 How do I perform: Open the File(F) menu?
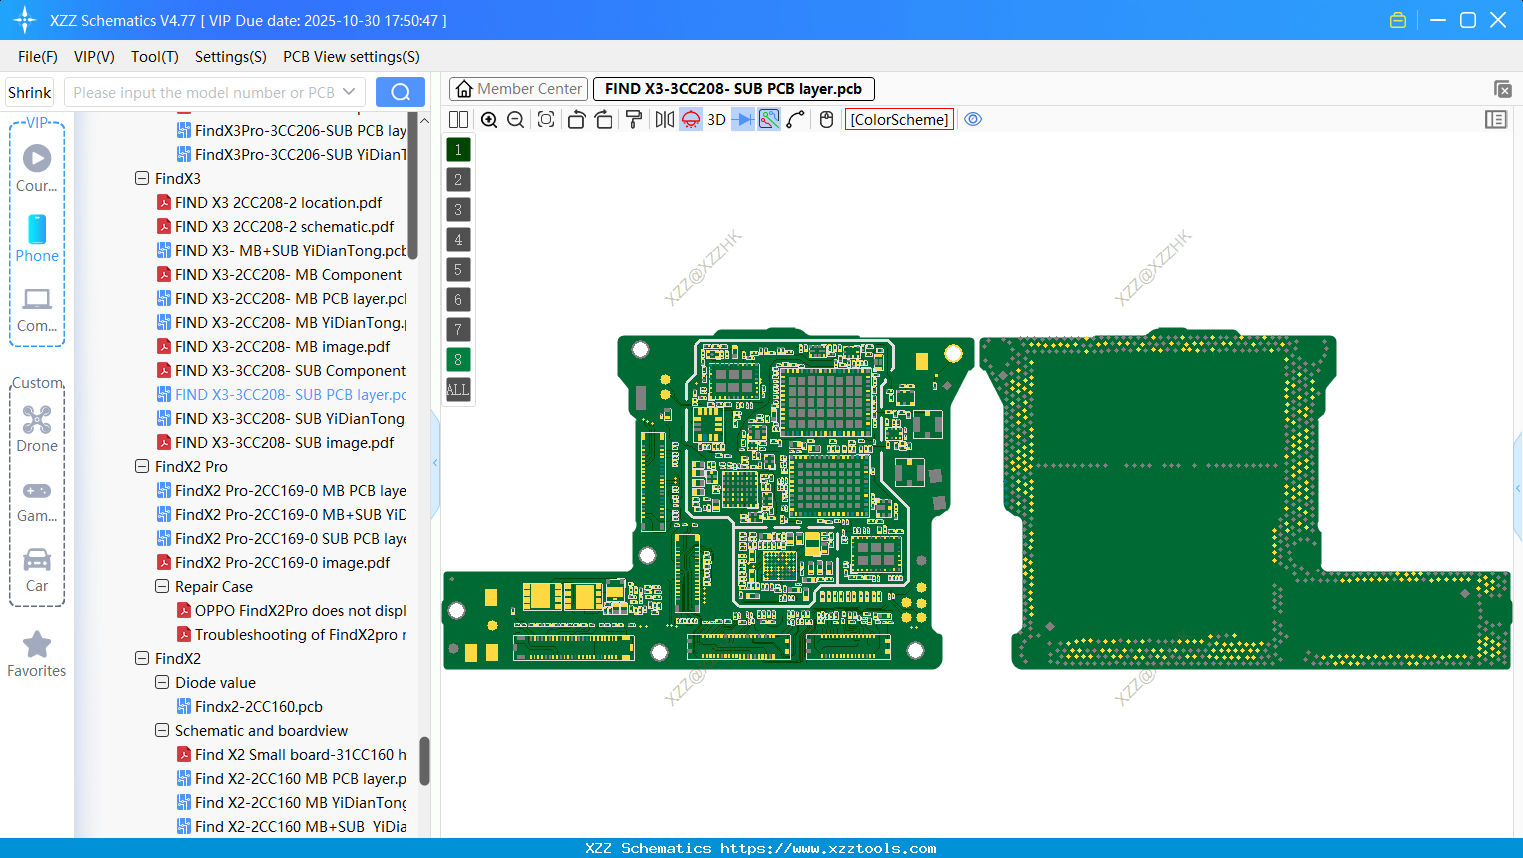pos(38,57)
